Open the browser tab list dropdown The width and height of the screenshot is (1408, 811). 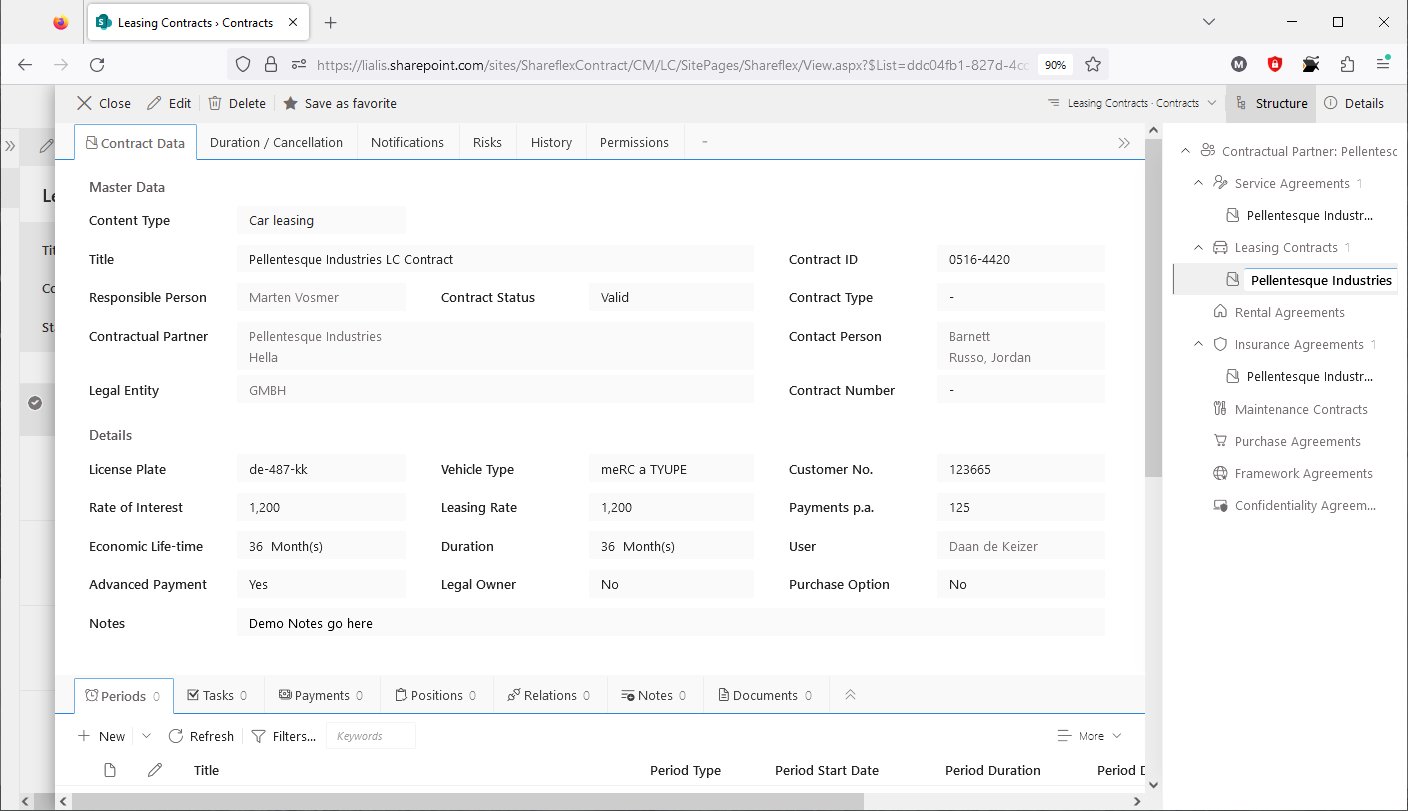(1209, 22)
